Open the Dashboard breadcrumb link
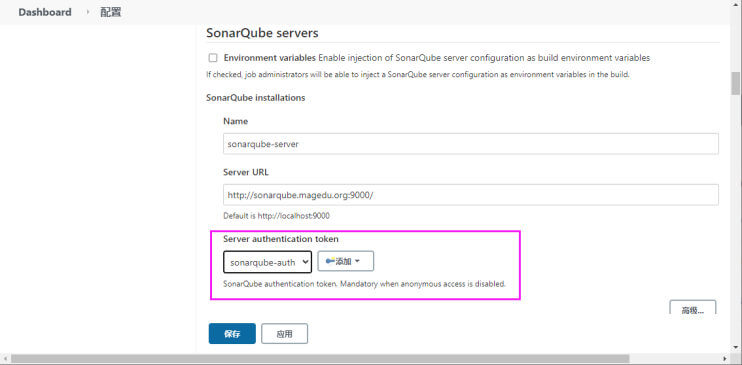The image size is (742, 365). click(45, 12)
